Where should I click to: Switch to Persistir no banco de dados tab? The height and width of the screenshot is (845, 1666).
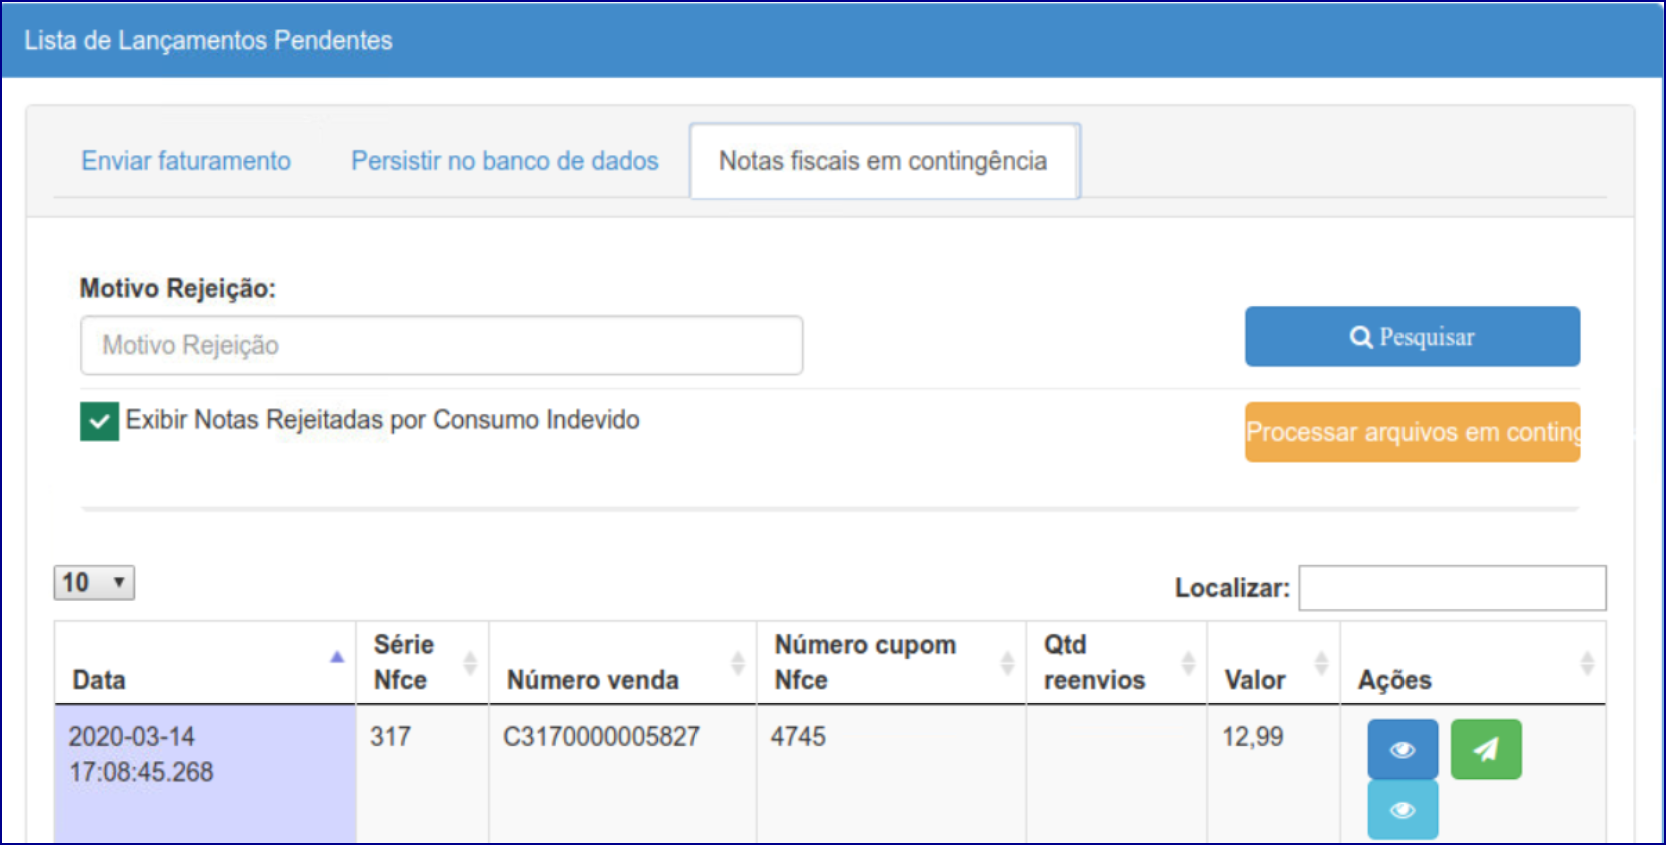point(504,161)
